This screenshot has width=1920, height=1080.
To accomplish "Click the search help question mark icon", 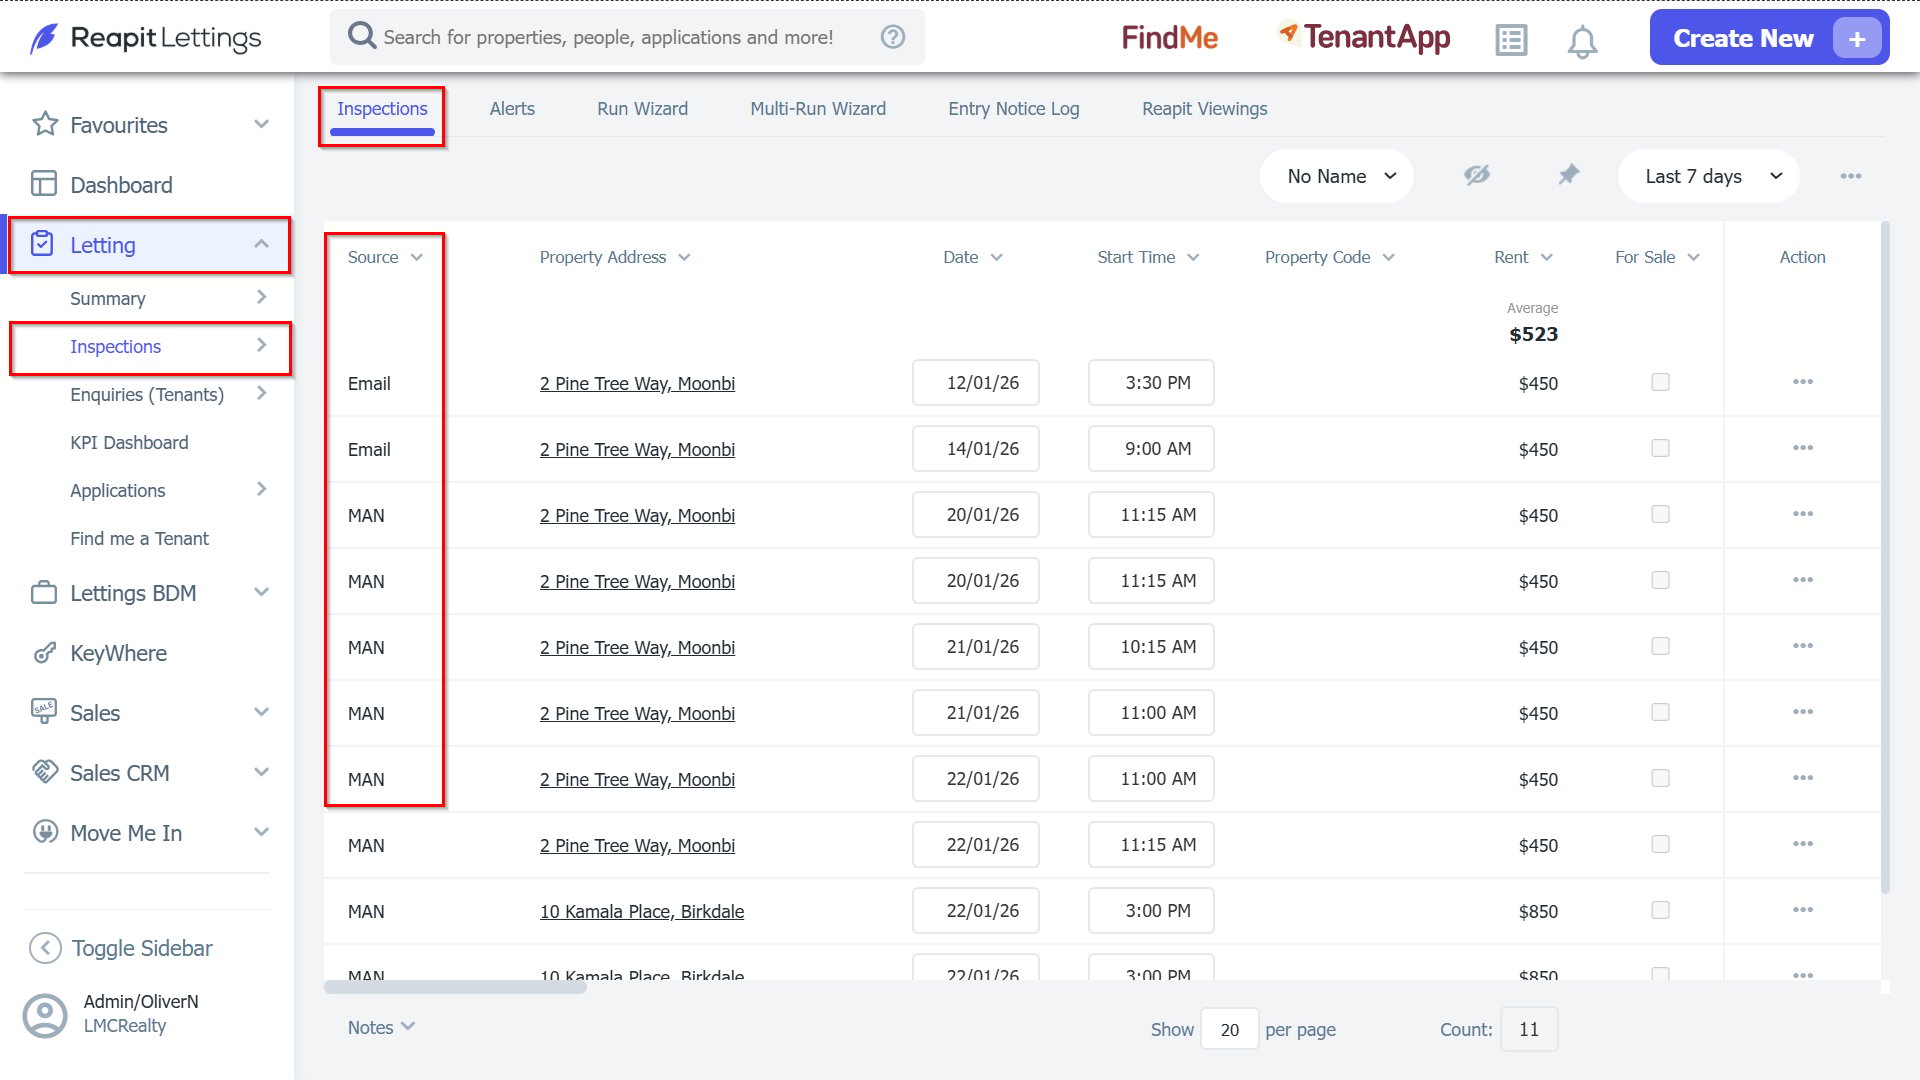I will pos(893,37).
